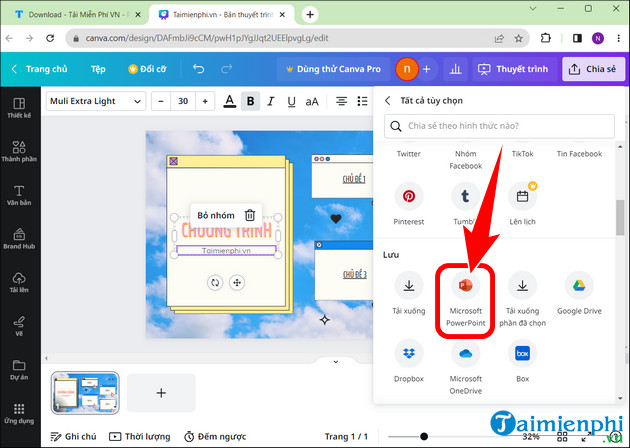Decrease font size with minus button
Image resolution: width=630 pixels, height=448 pixels.
[x=161, y=101]
